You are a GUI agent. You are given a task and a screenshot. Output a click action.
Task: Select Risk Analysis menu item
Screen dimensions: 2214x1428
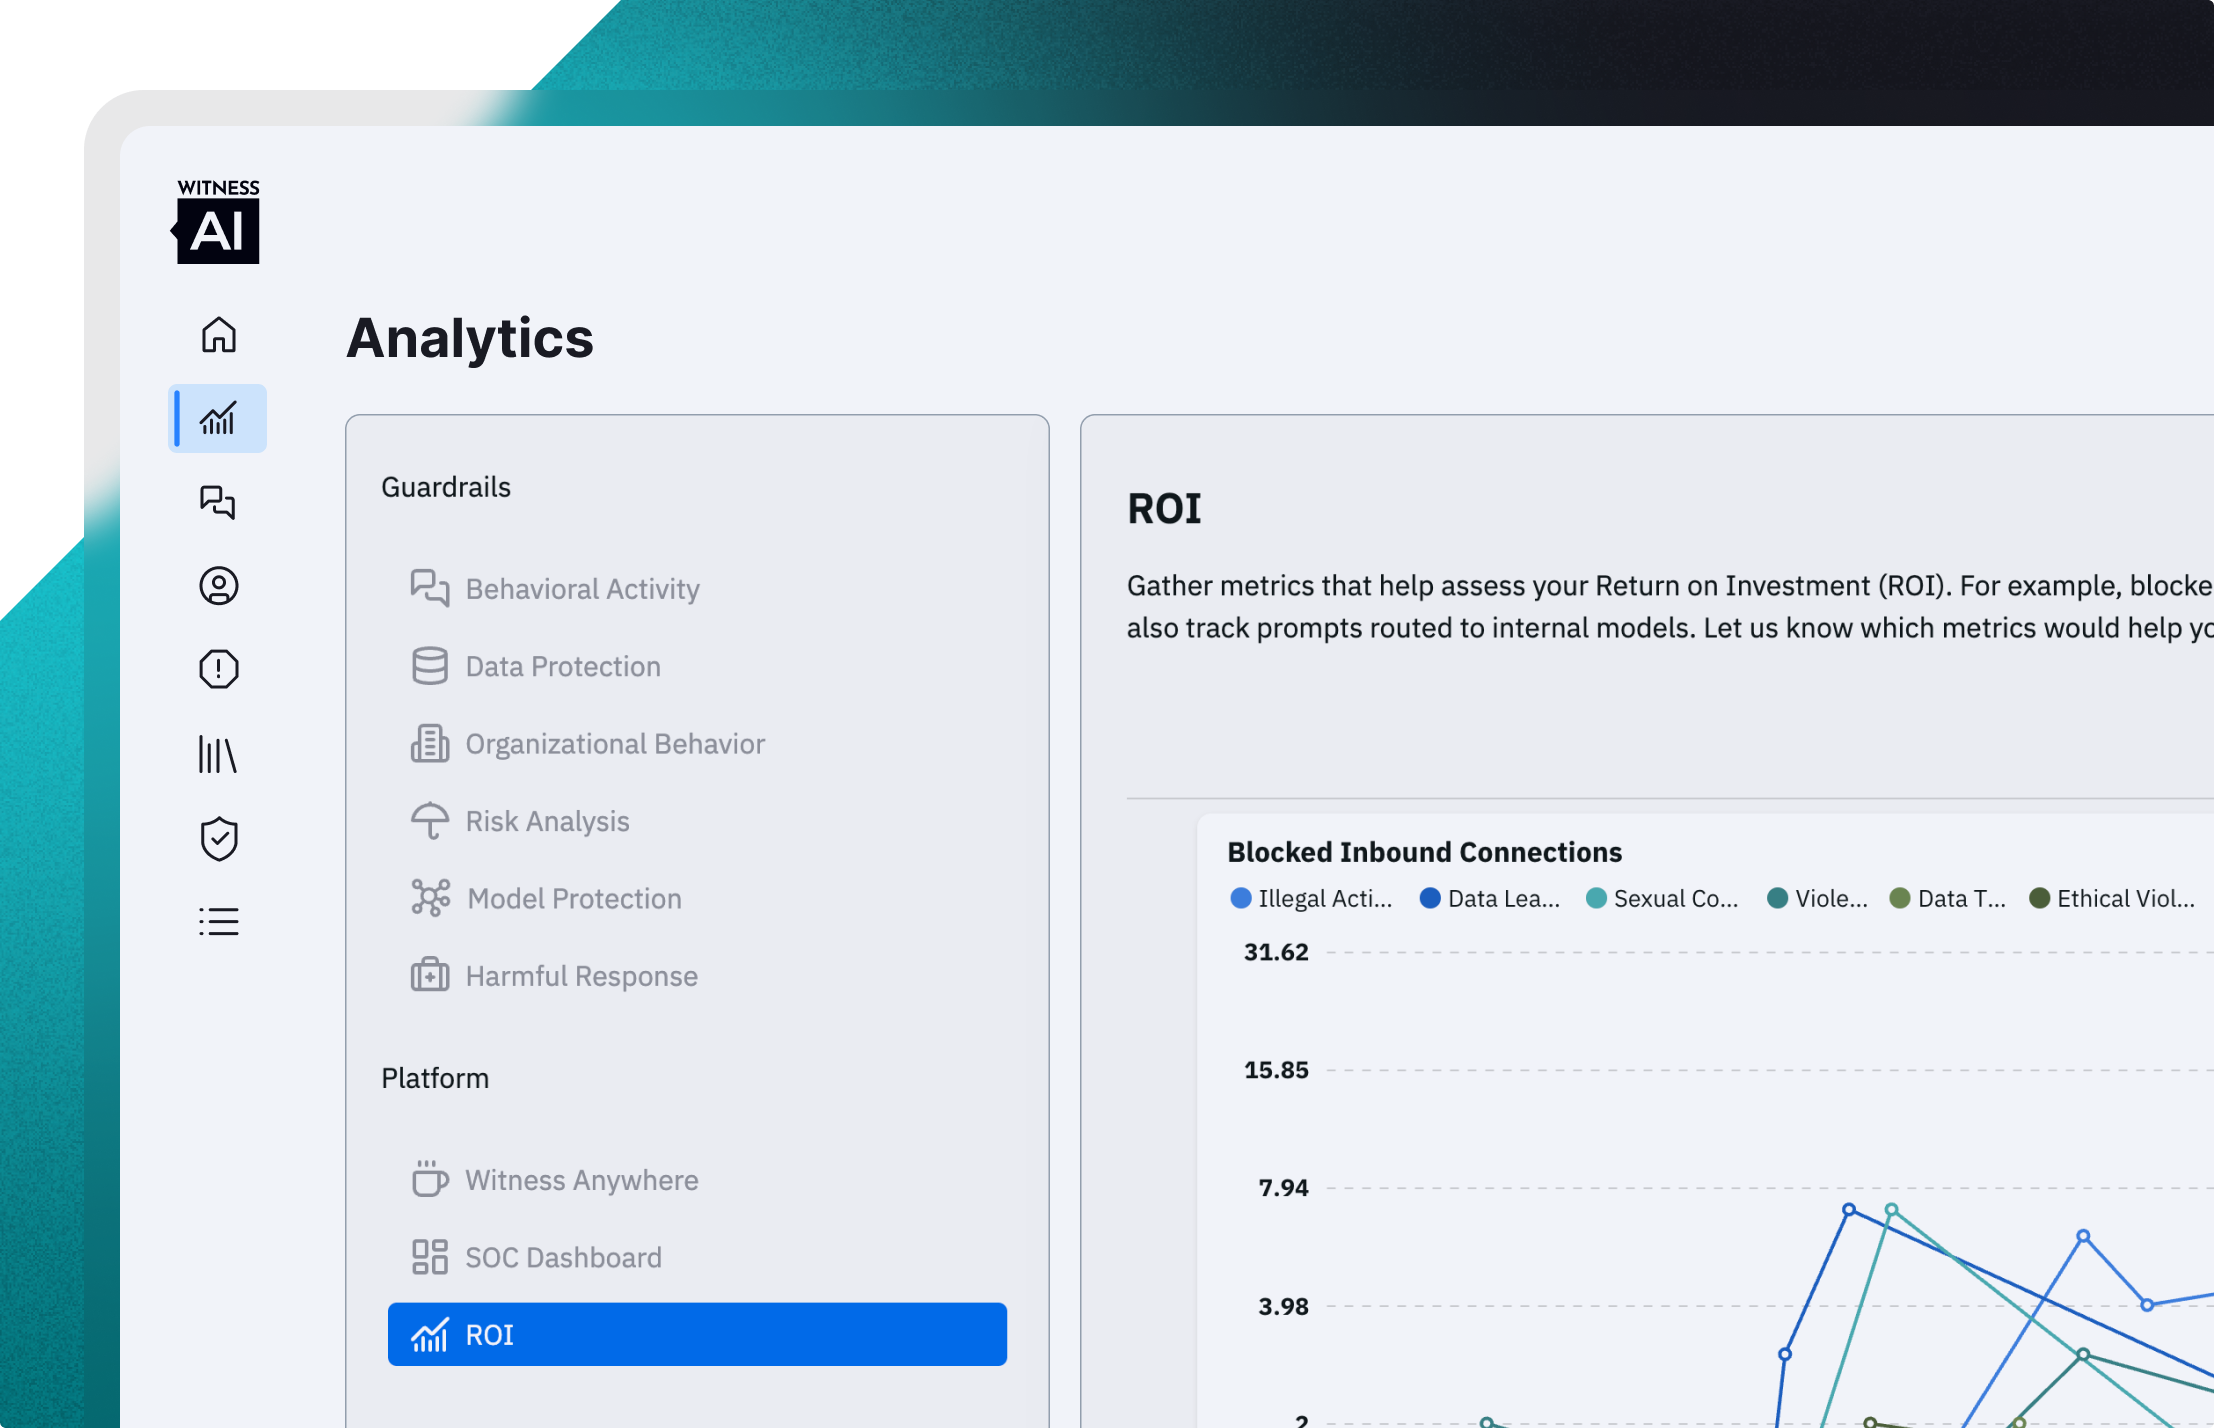697,821
